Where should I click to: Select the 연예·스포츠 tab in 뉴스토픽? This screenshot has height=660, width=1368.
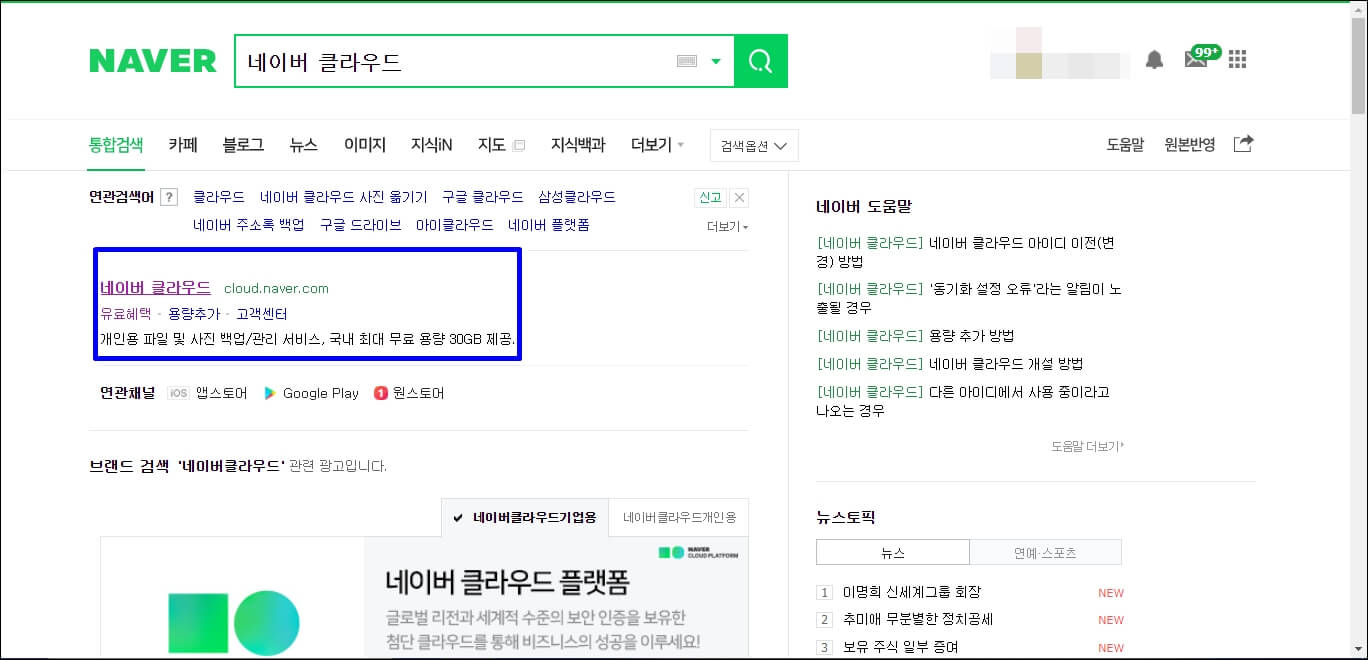pos(1045,552)
